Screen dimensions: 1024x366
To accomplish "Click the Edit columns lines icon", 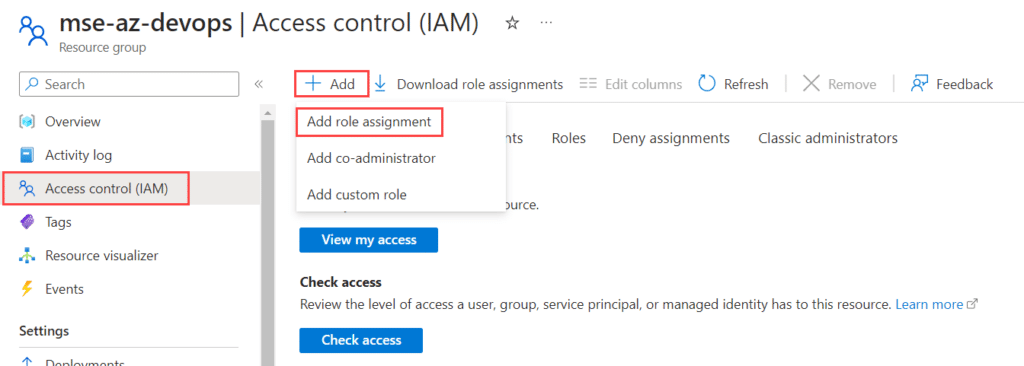I will [588, 84].
